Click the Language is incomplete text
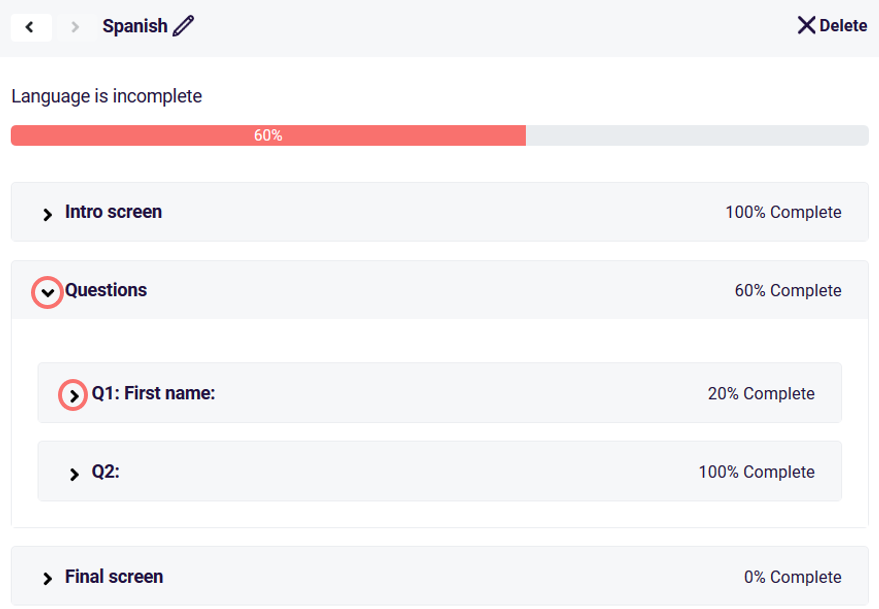The height and width of the screenshot is (609, 879). [x=105, y=96]
